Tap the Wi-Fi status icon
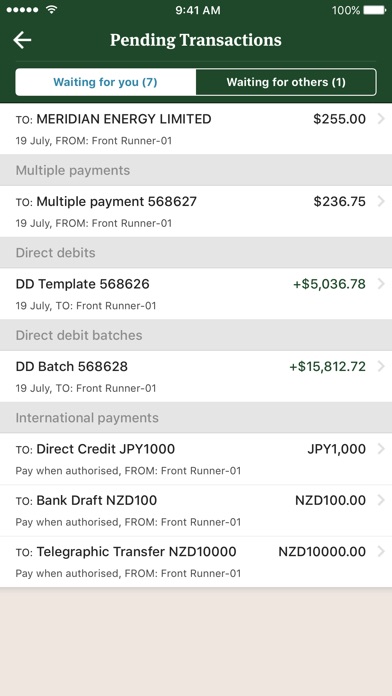 click(x=51, y=10)
